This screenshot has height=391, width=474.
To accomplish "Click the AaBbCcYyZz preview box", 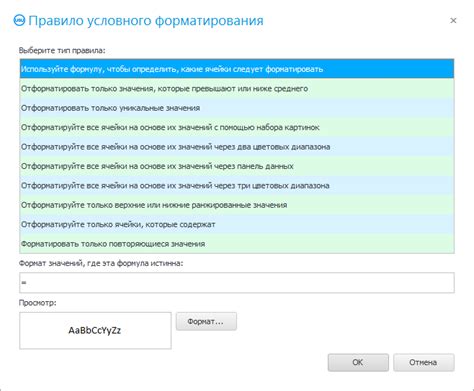I will tap(95, 331).
